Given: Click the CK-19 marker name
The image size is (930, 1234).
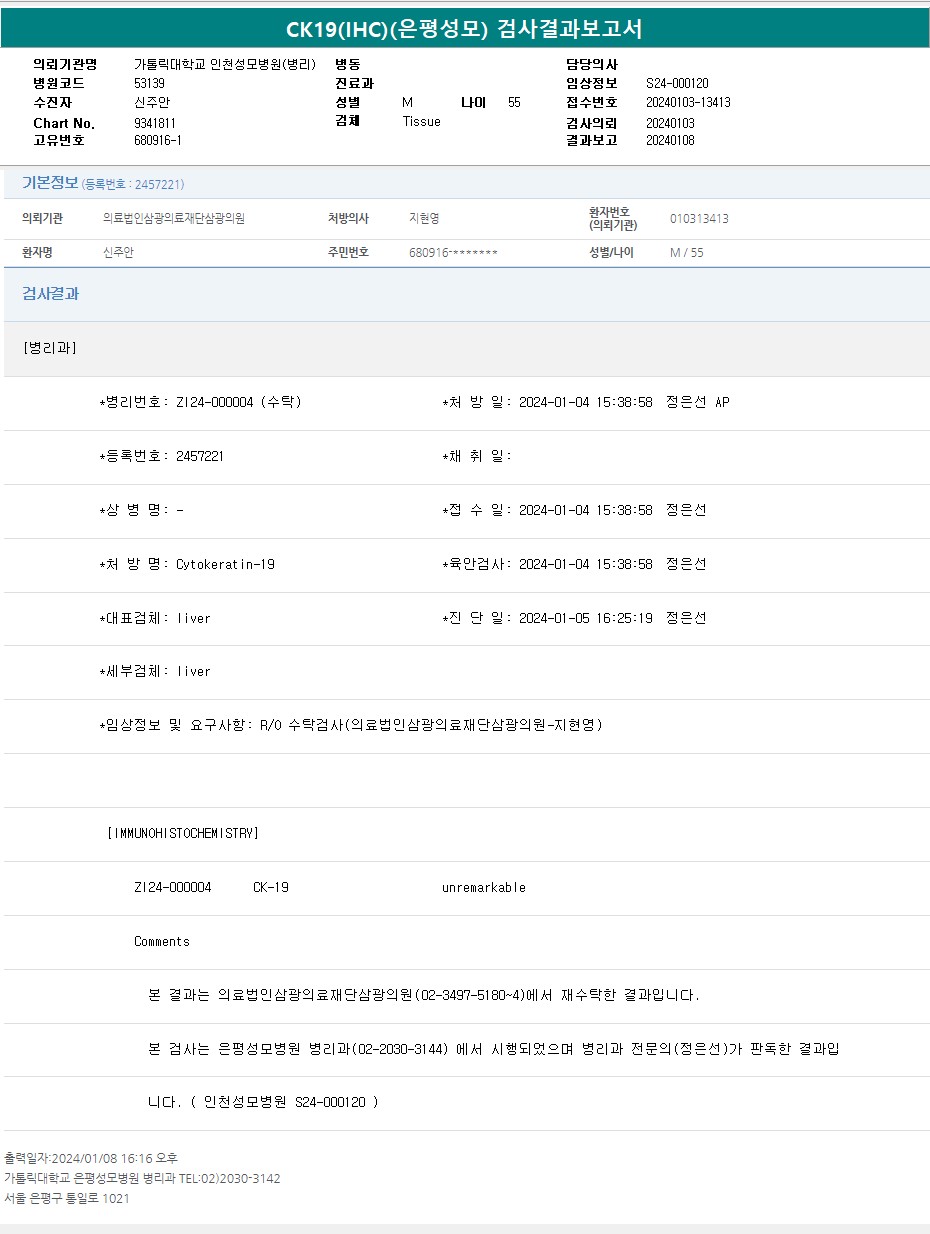Looking at the screenshot, I should 271,887.
